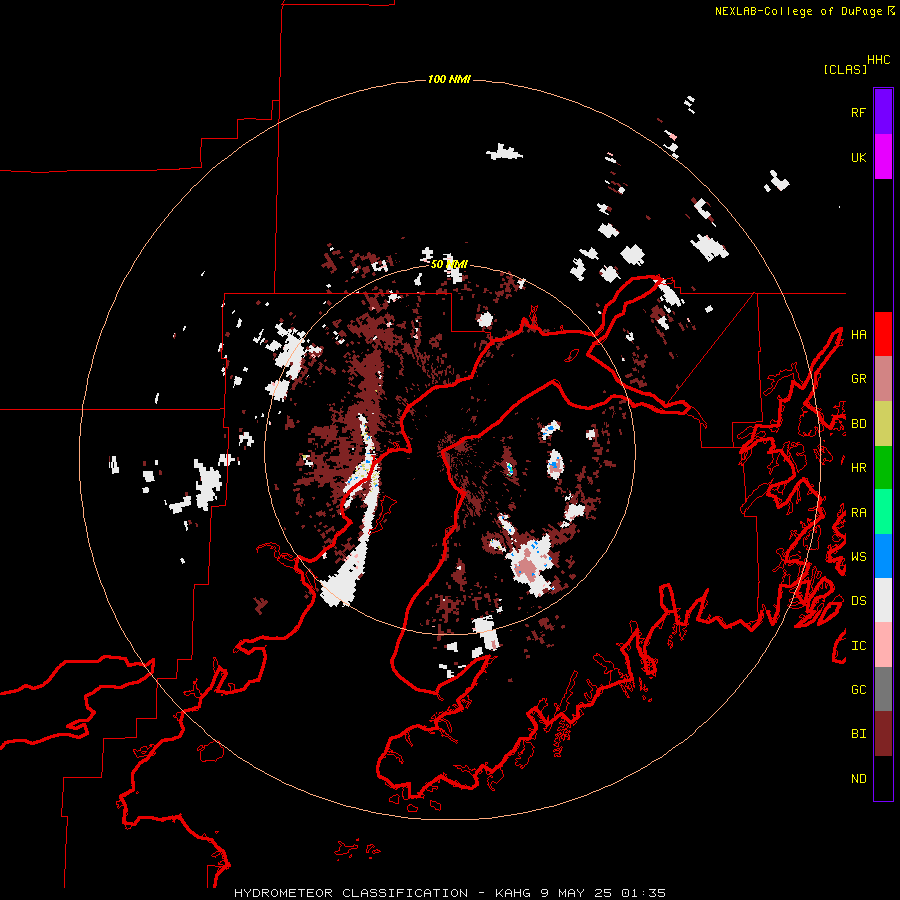Click the GC legend label
The image size is (900, 900).
pyautogui.click(x=858, y=690)
